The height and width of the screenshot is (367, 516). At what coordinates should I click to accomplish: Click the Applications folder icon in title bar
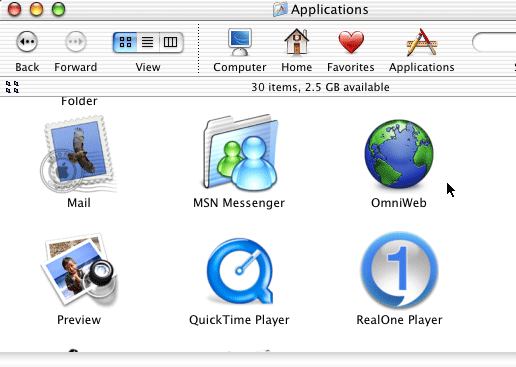pos(280,9)
